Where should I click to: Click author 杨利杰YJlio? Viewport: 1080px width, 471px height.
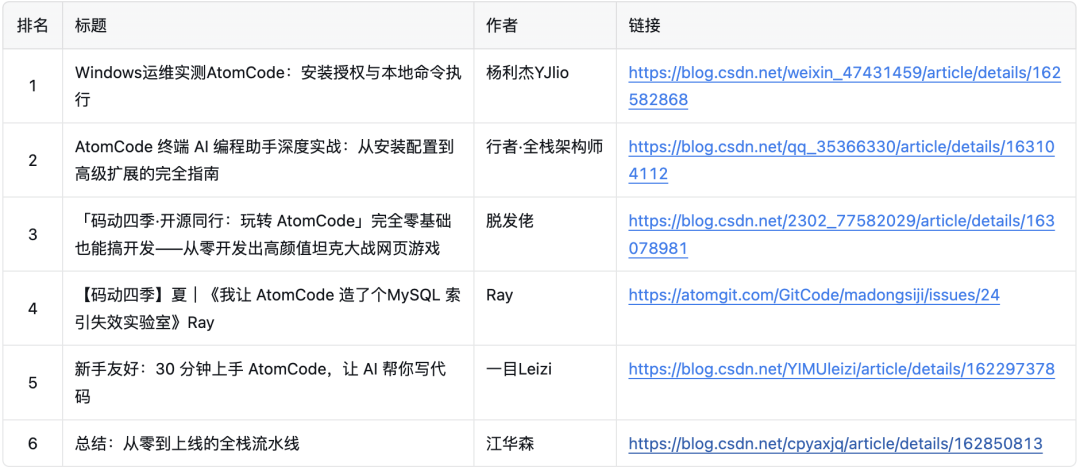(528, 72)
